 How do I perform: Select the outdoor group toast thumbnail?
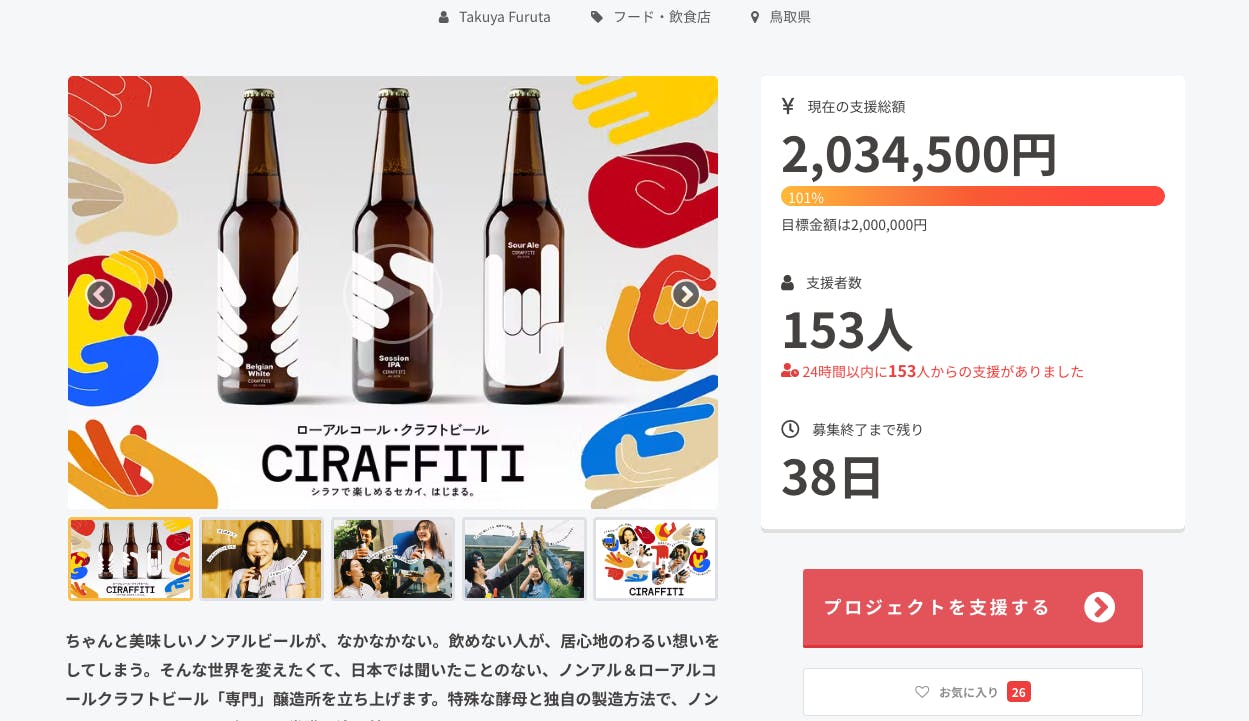(524, 559)
